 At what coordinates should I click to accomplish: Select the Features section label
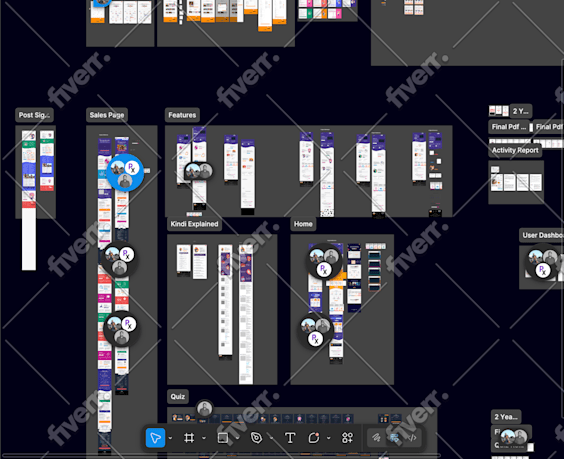click(182, 115)
